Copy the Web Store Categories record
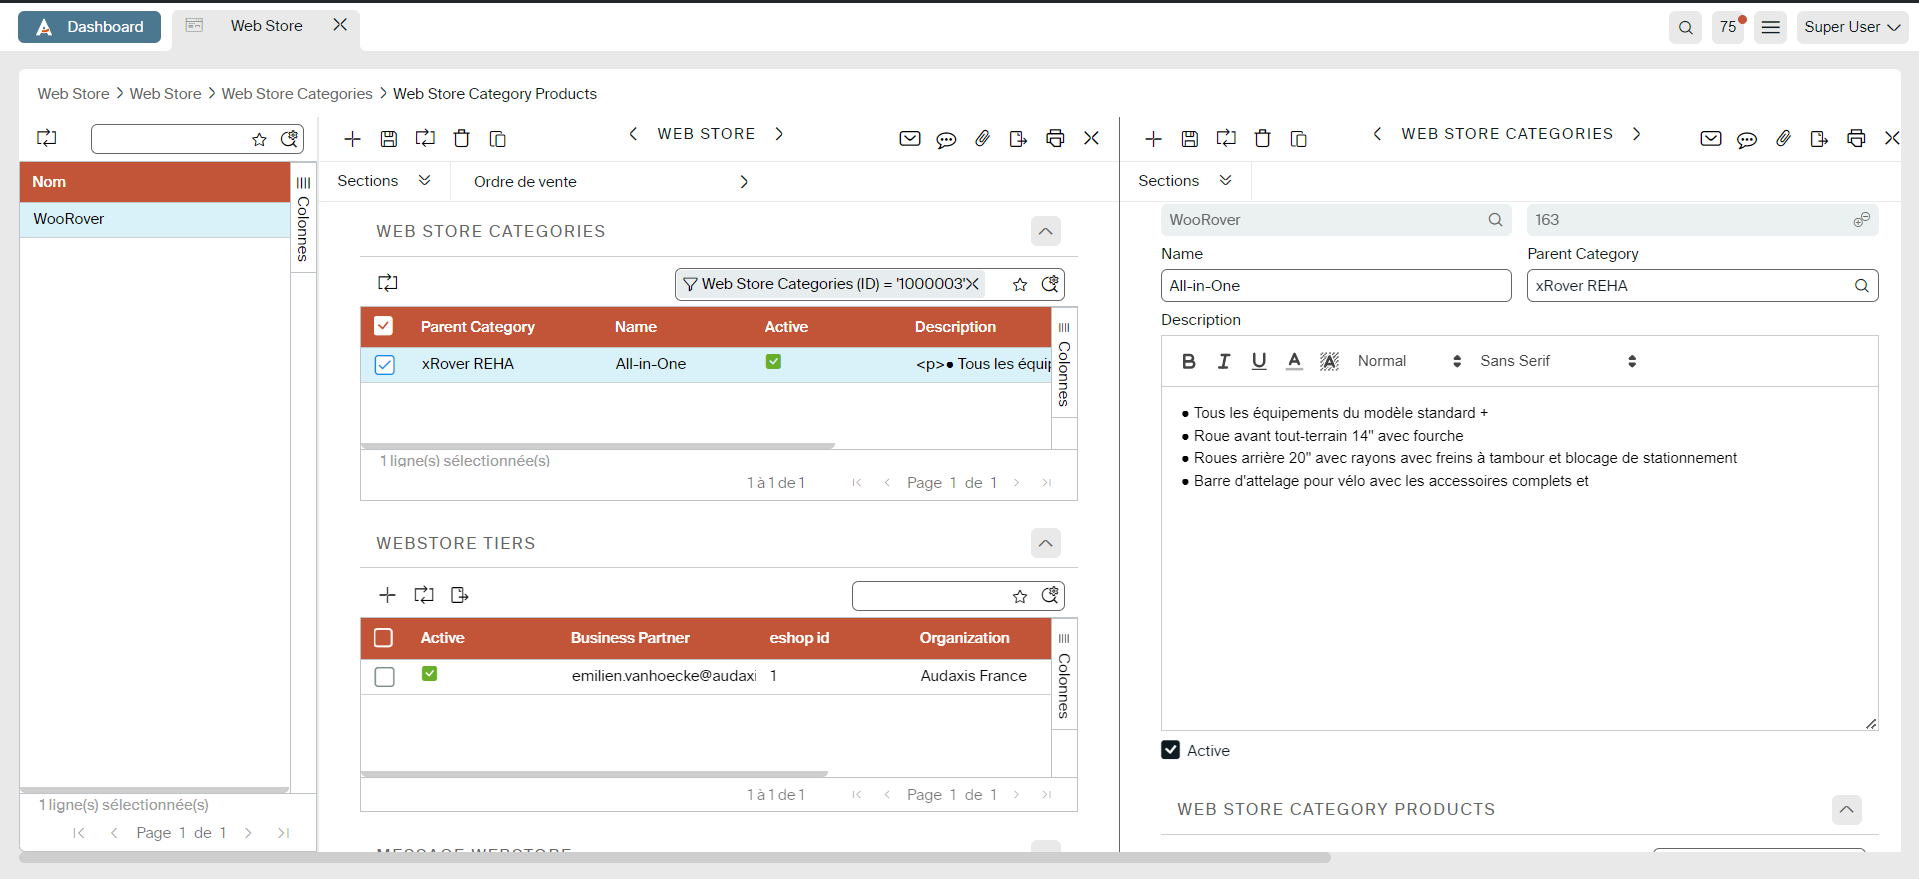This screenshot has width=1919, height=879. tap(1298, 139)
